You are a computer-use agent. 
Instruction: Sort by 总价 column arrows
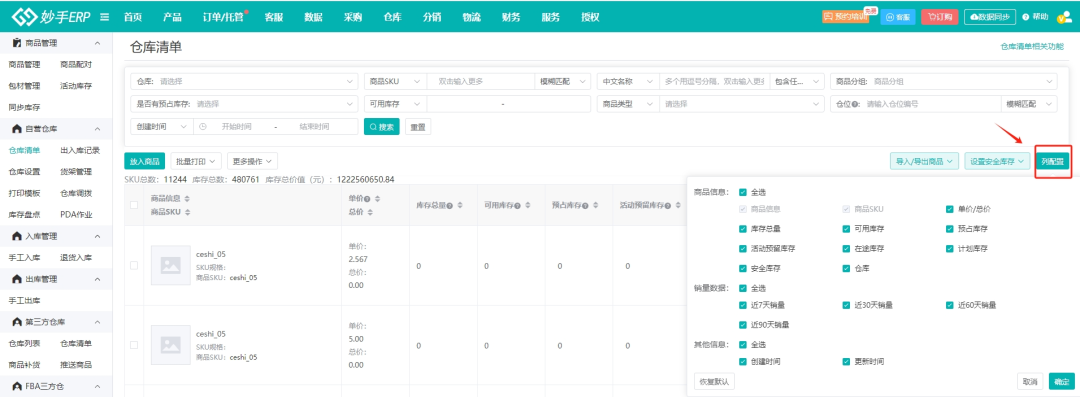coord(371,212)
